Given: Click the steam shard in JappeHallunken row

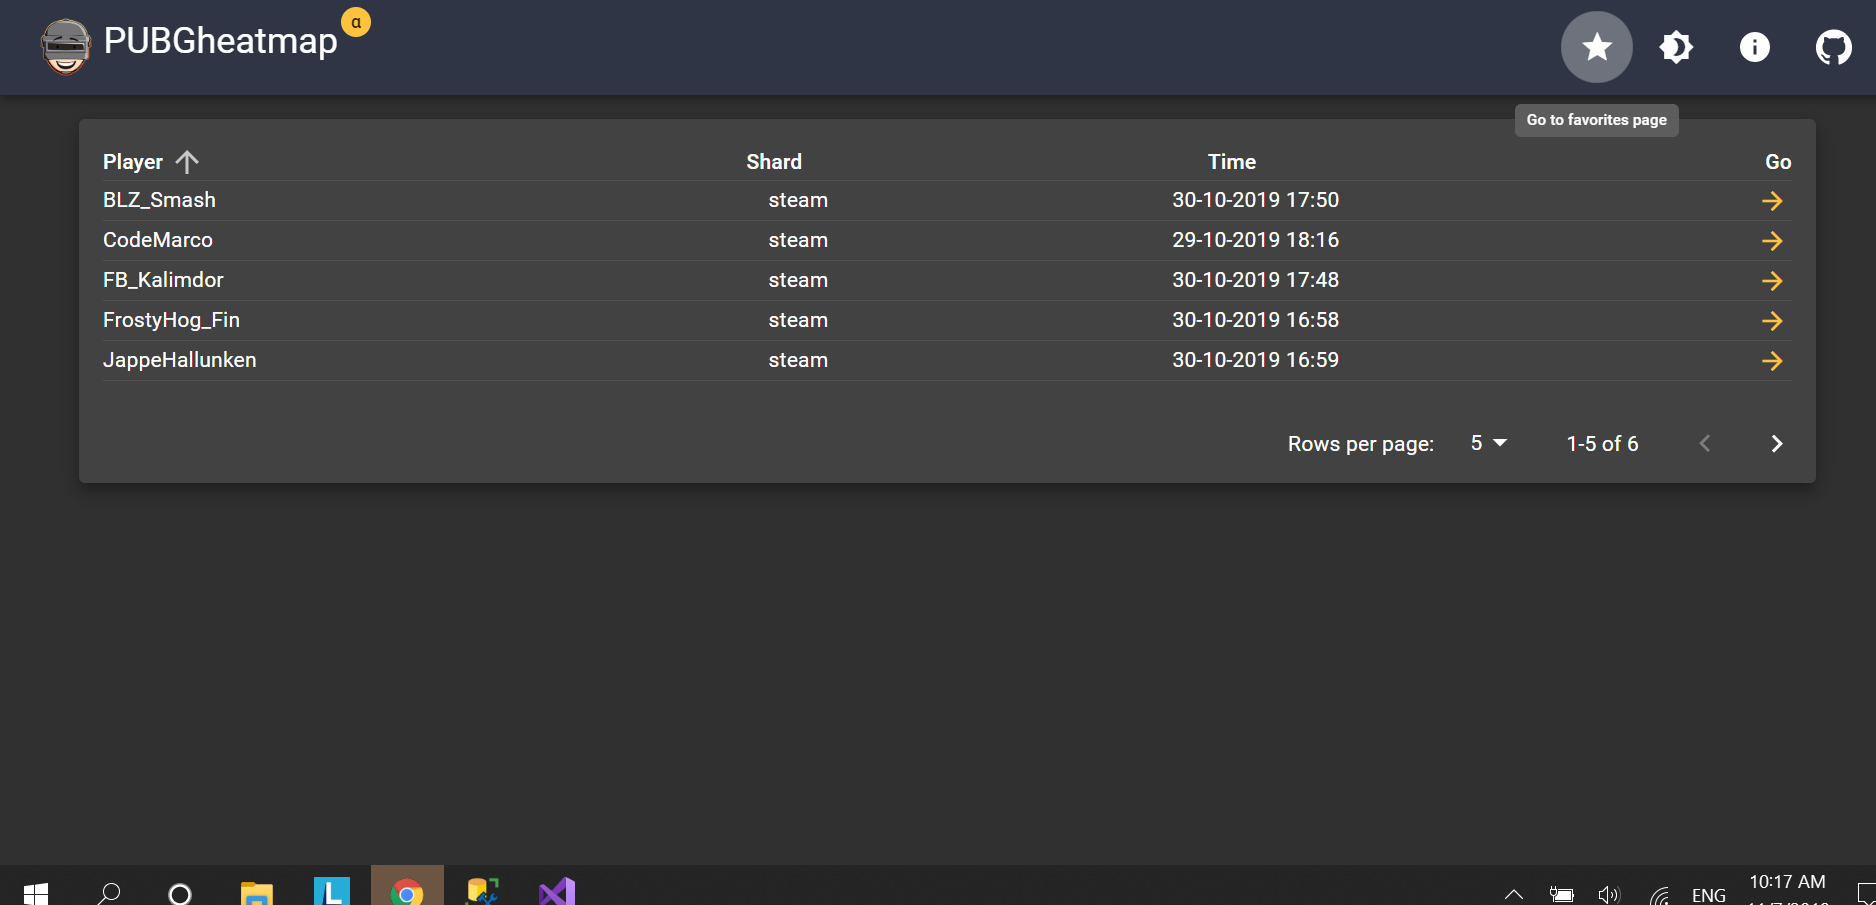Looking at the screenshot, I should click(x=798, y=360).
